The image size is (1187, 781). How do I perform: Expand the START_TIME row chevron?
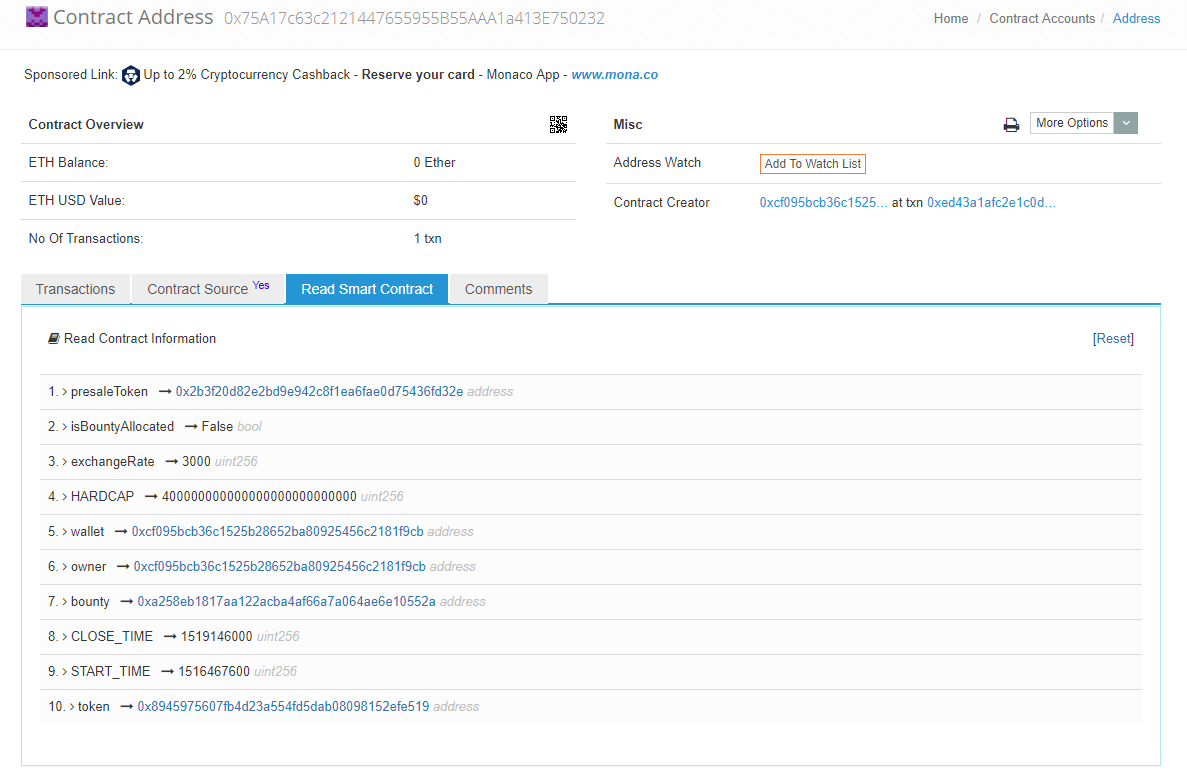pyautogui.click(x=64, y=671)
